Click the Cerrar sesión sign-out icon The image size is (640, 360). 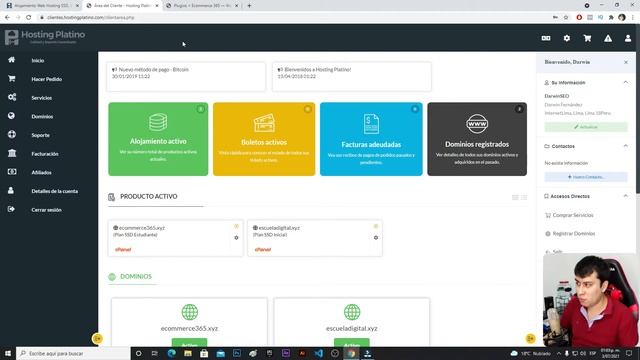coord(11,209)
